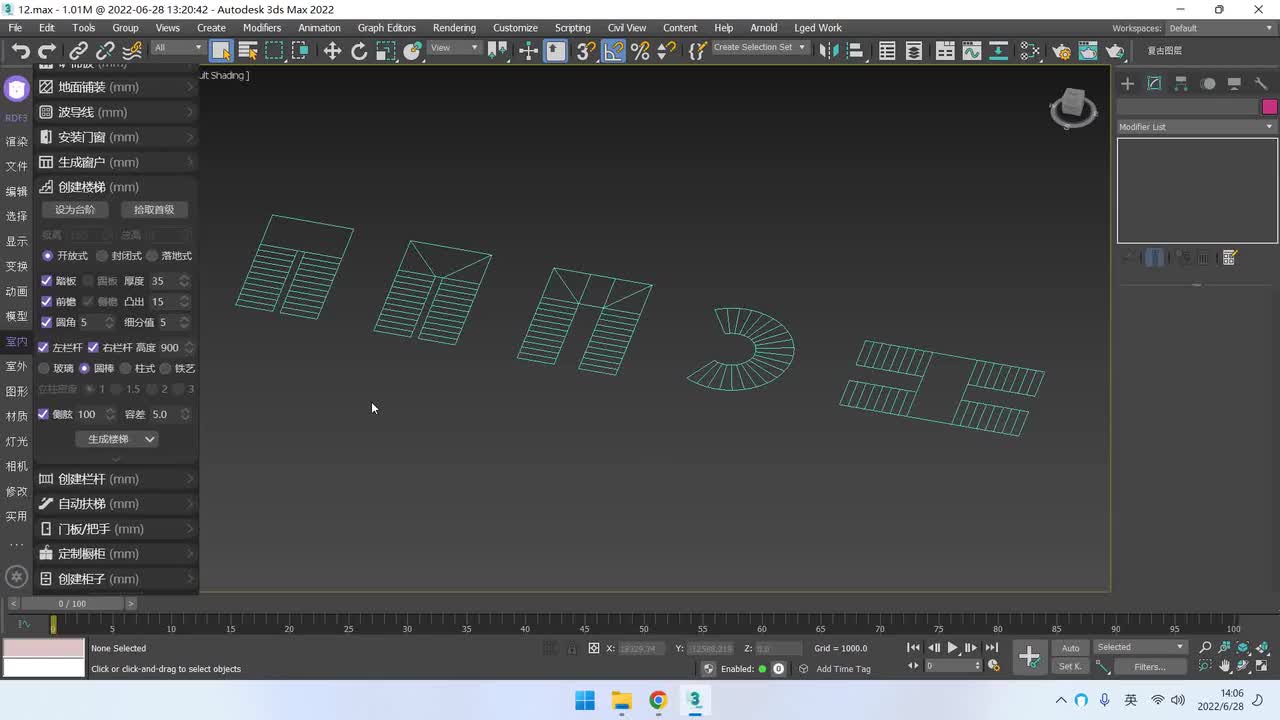The height and width of the screenshot is (720, 1280).
Task: Click the pink object color swatch
Action: tap(1269, 107)
